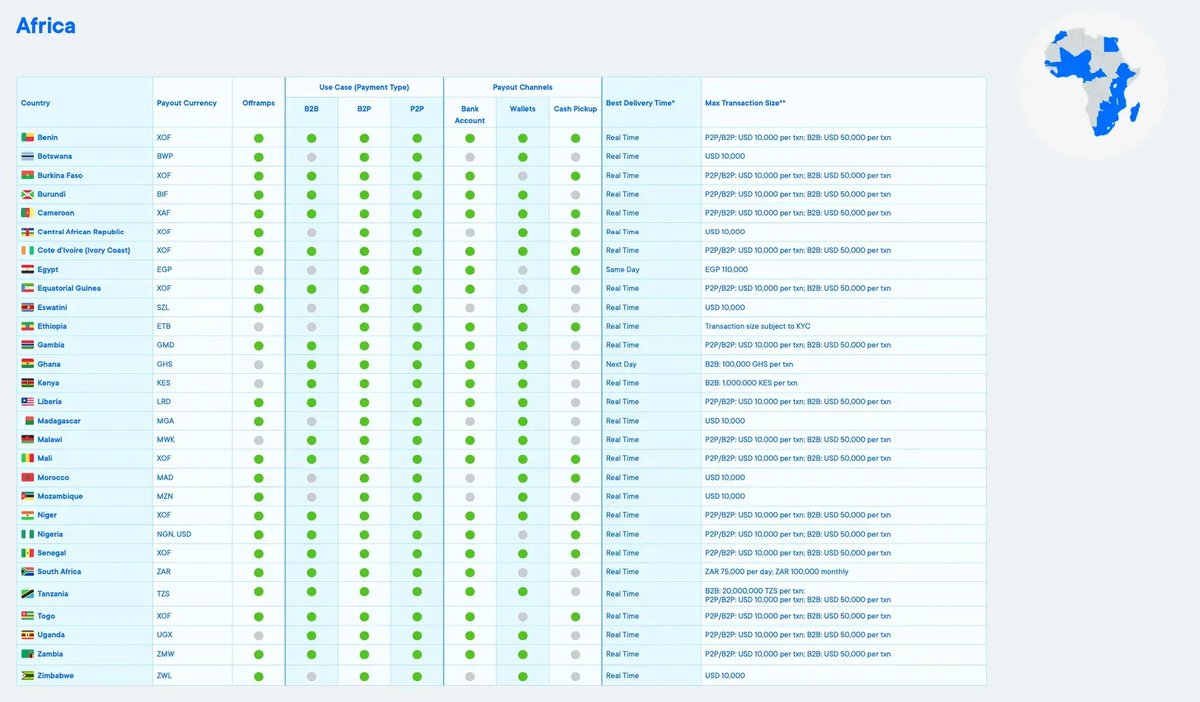Screen dimensions: 1200x702
Task: Select the Payout Channels header group
Action: click(522, 87)
